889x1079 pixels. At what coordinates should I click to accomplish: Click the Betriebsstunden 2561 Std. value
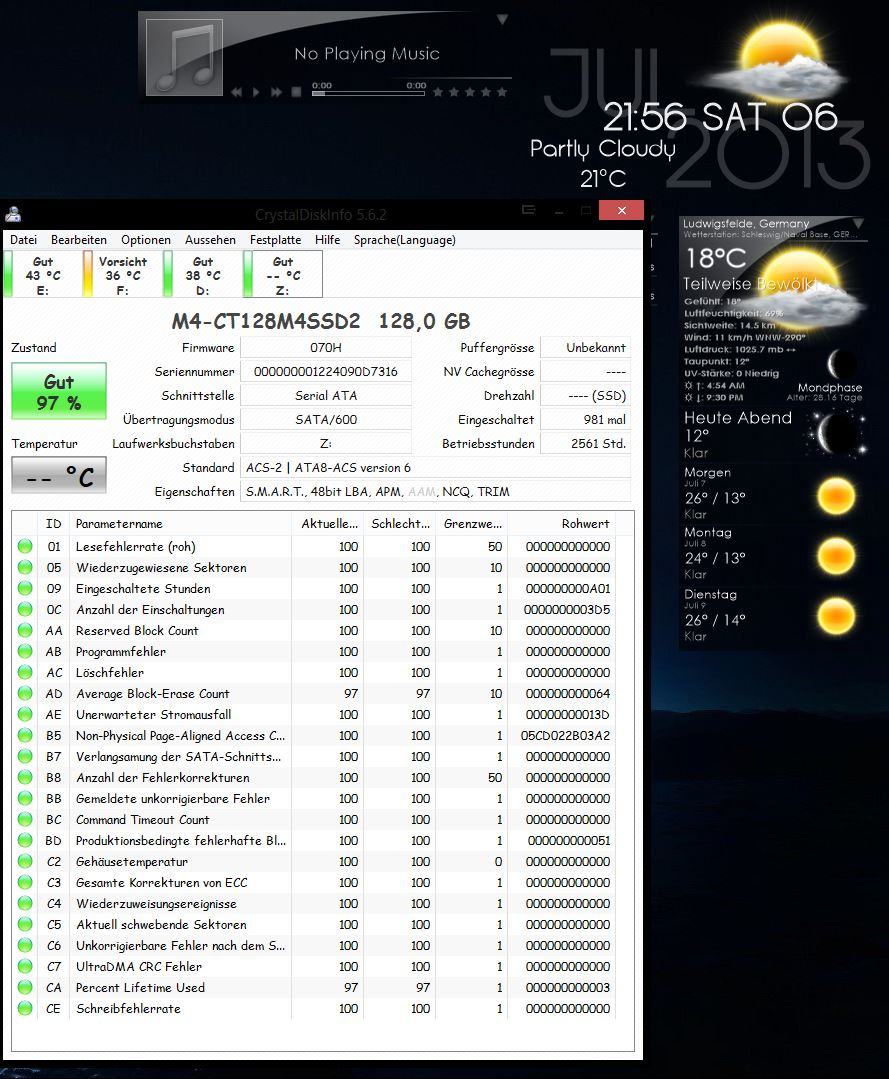(x=586, y=444)
